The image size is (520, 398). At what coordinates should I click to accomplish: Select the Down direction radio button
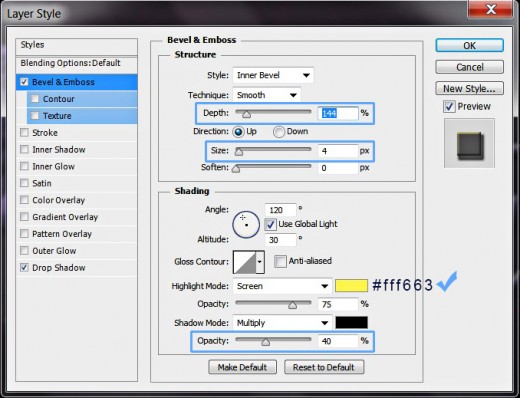coord(279,132)
